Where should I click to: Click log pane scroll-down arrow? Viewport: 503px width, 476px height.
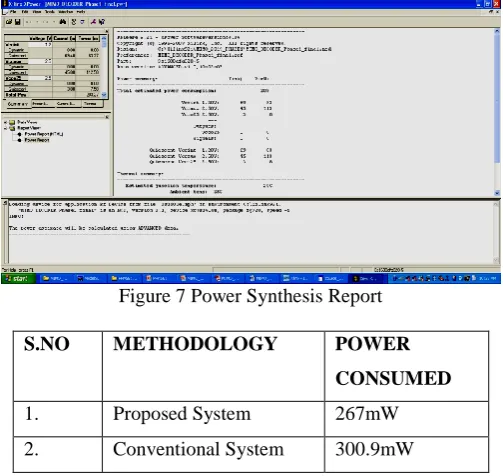[496, 261]
